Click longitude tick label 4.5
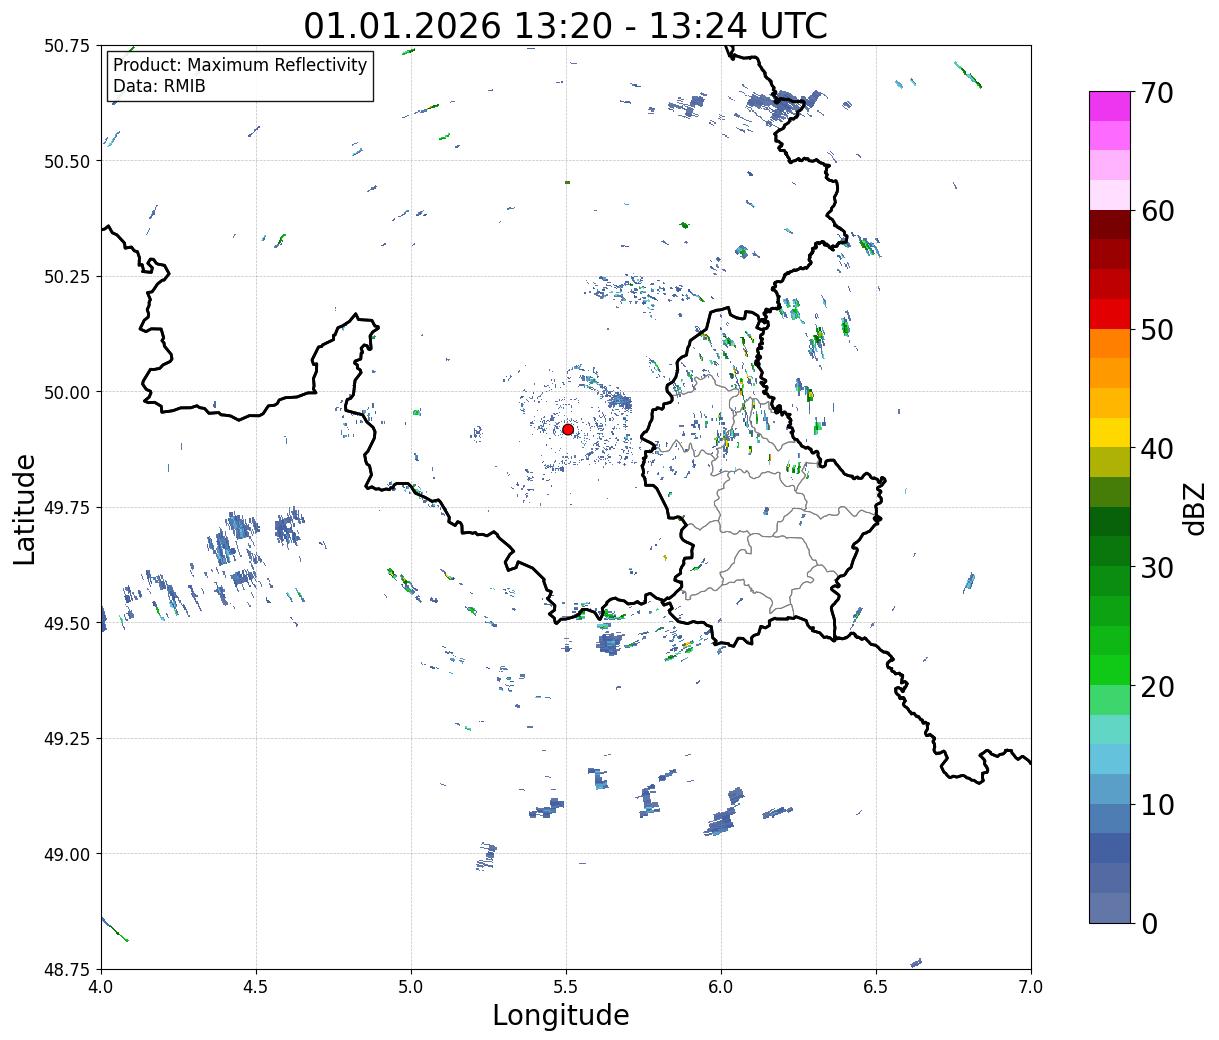This screenshot has height=1040, width=1219. (x=256, y=987)
